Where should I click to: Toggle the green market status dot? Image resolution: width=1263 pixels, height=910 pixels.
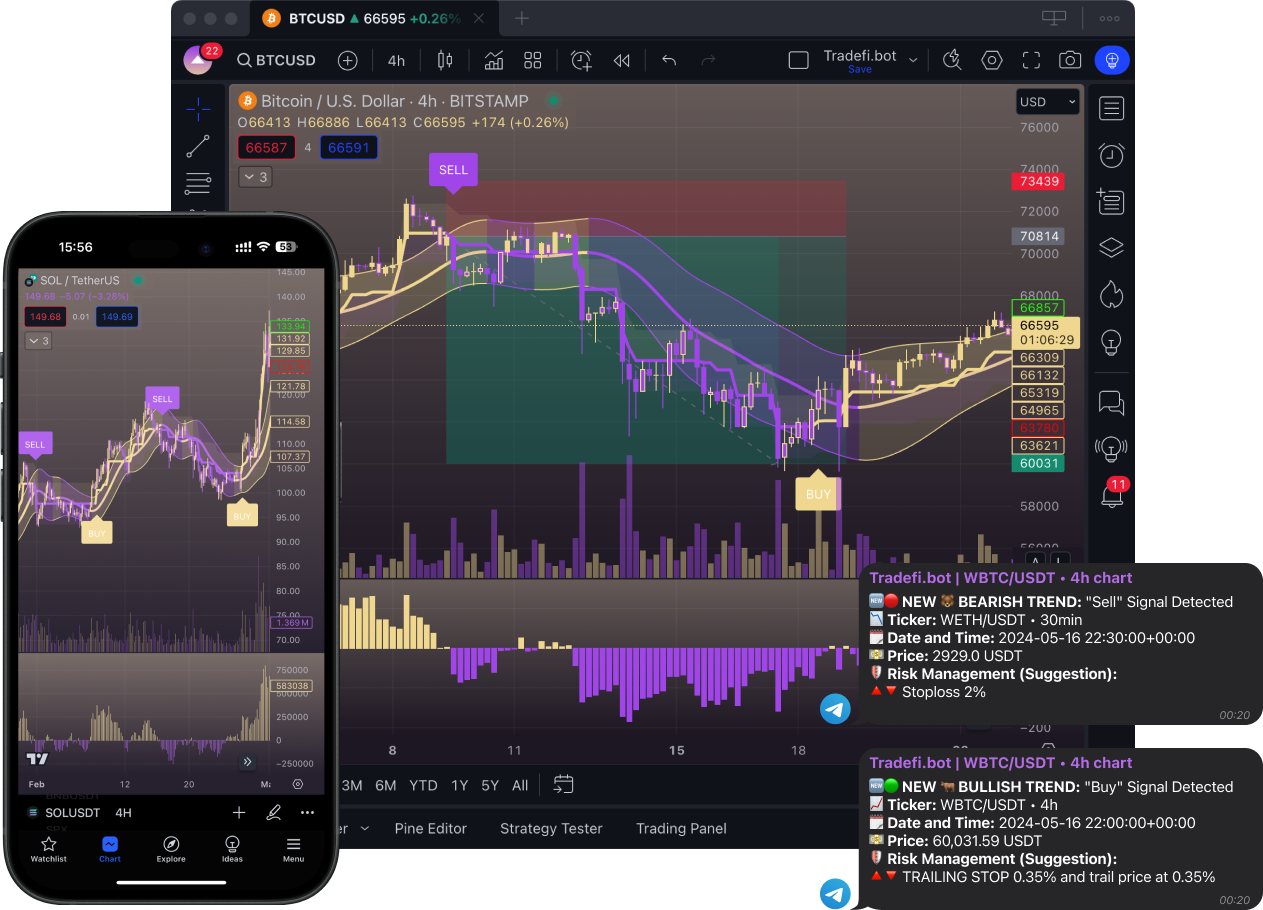tap(553, 101)
